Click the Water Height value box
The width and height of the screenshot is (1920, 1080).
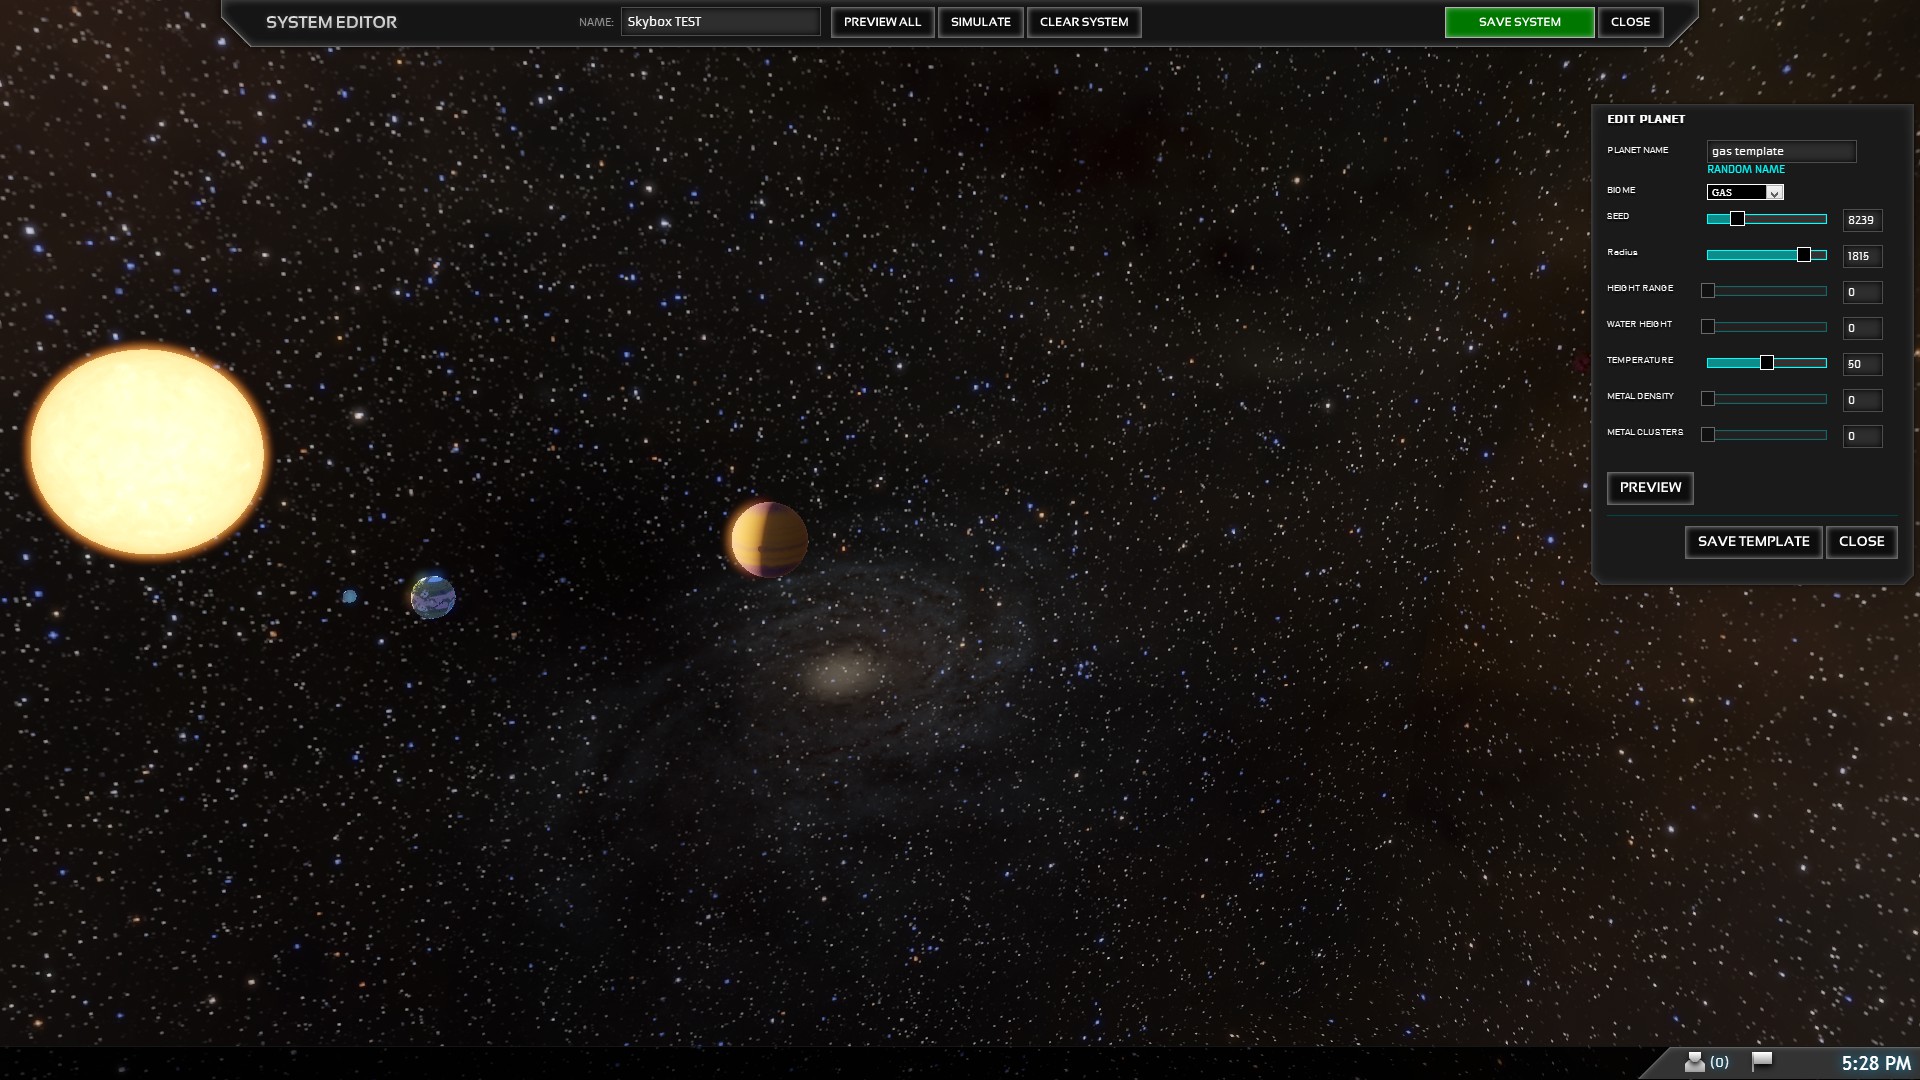point(1862,328)
